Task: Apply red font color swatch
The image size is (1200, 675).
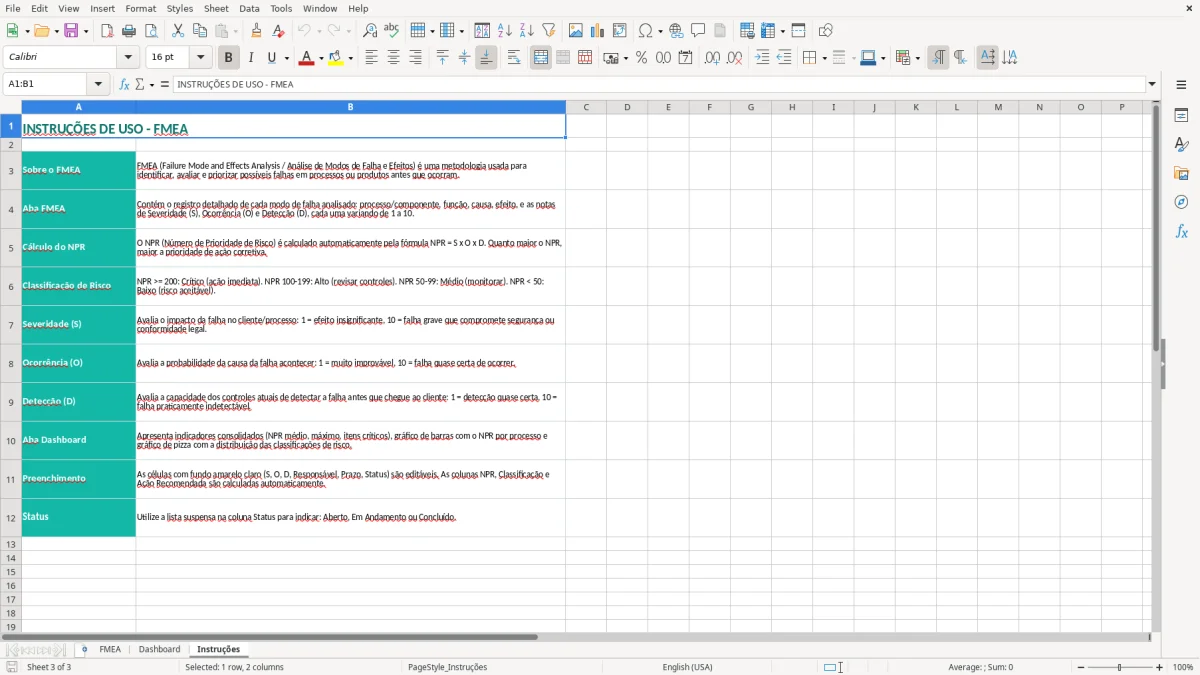Action: click(306, 58)
